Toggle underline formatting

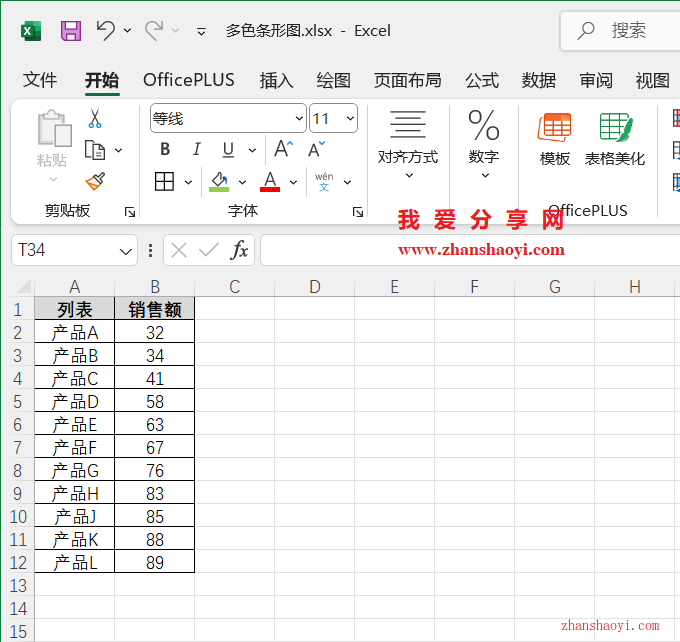pos(228,150)
